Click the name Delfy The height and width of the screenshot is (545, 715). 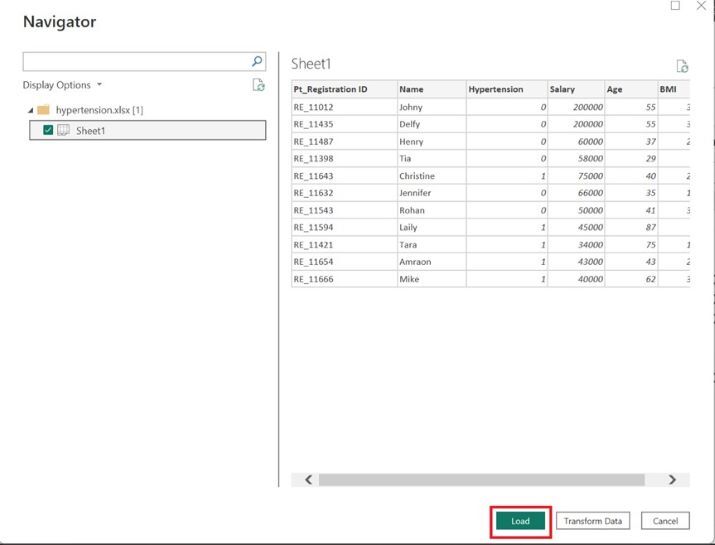coord(409,125)
